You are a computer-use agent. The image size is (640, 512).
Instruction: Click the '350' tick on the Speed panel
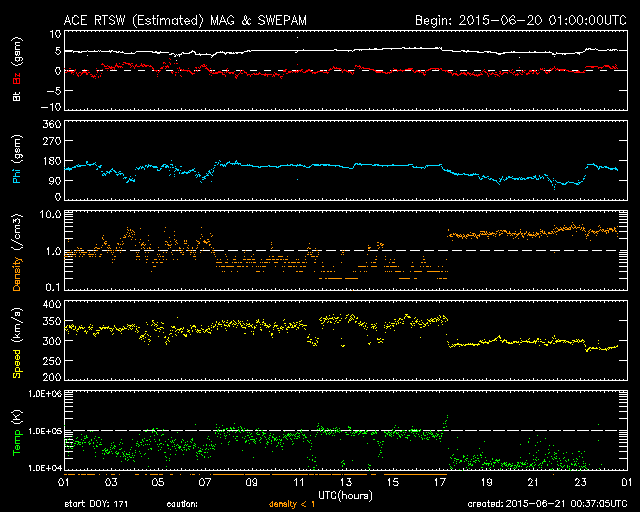tap(52, 321)
